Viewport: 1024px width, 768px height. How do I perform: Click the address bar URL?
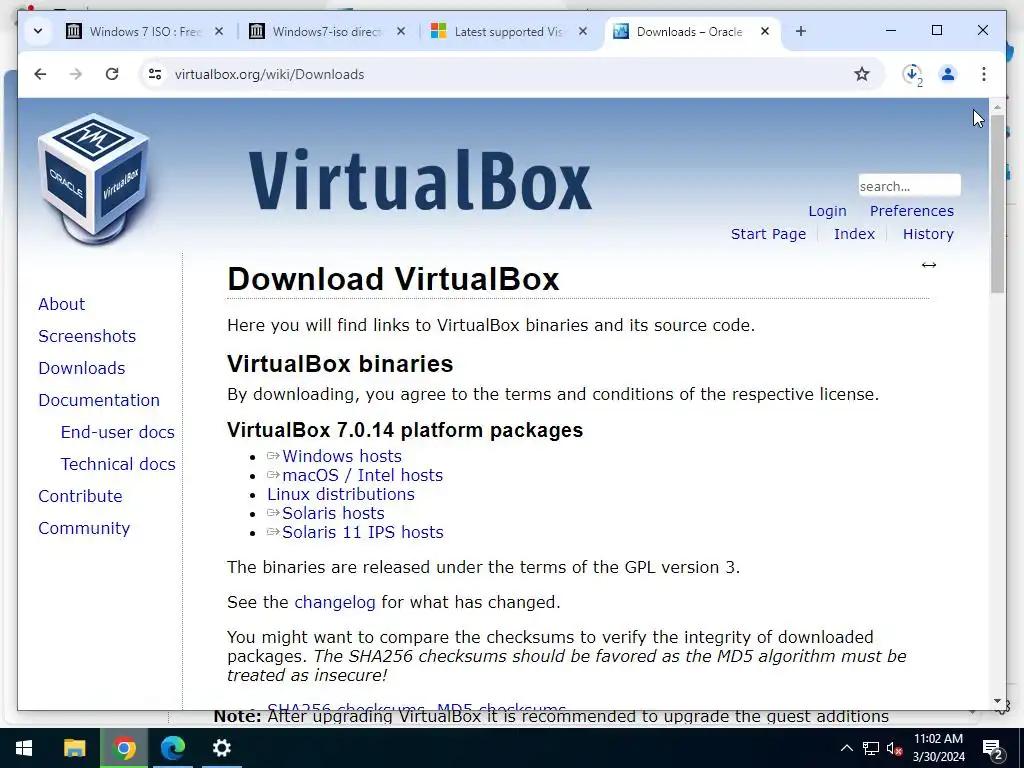[x=269, y=74]
